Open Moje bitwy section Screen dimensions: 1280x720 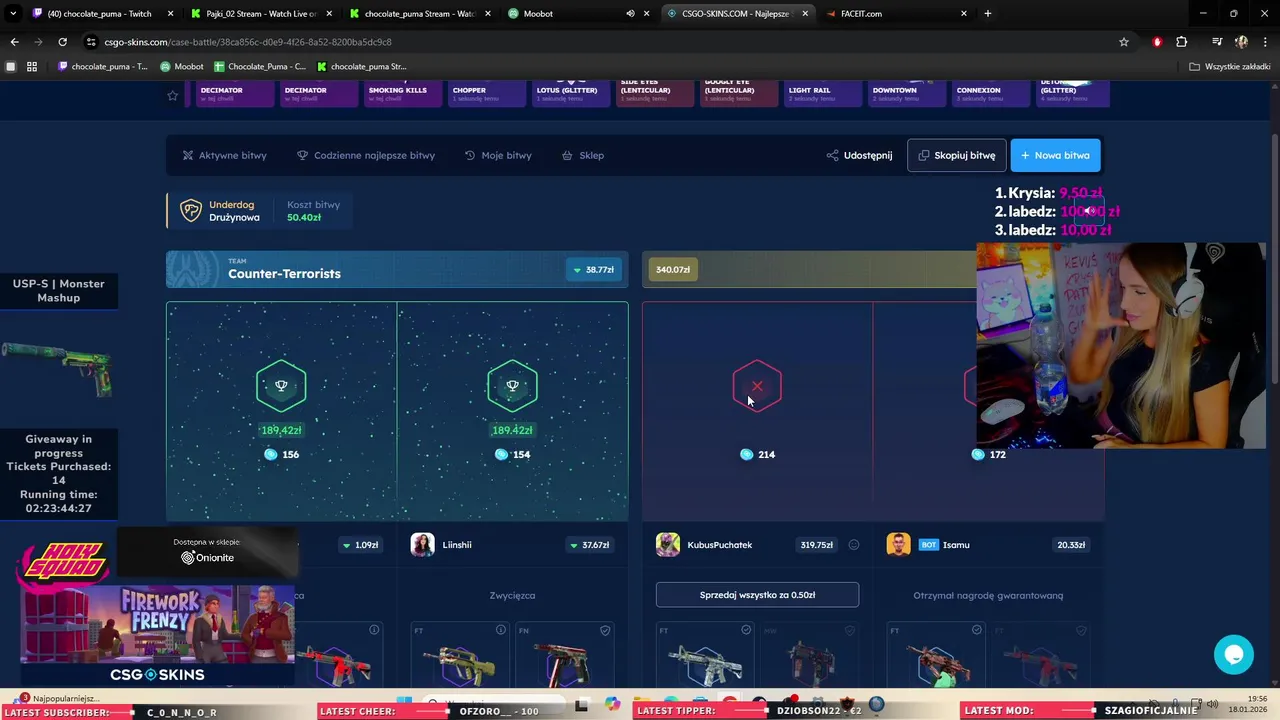tap(498, 156)
